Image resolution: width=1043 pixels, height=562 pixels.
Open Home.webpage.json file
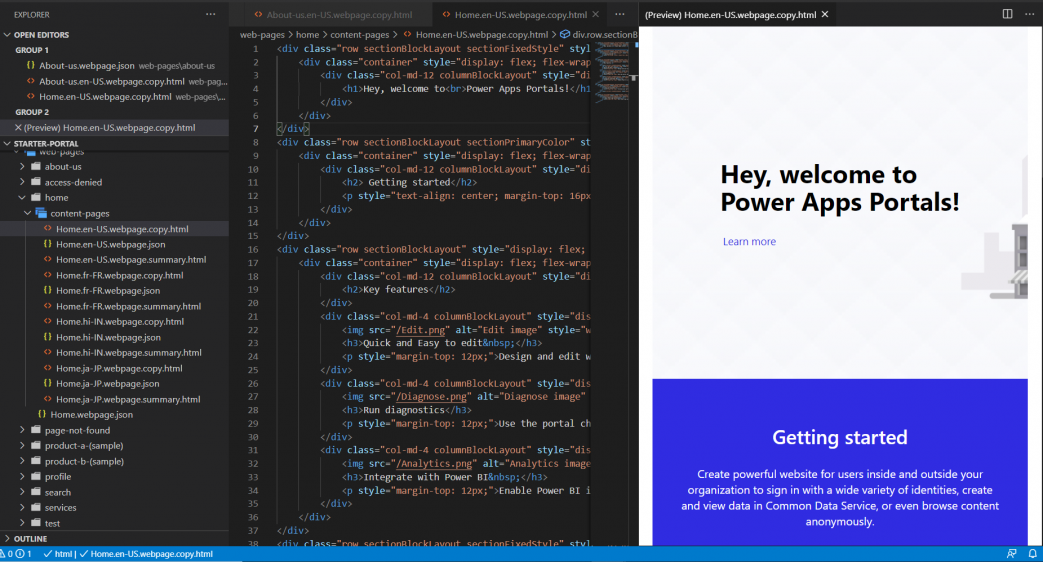92,414
